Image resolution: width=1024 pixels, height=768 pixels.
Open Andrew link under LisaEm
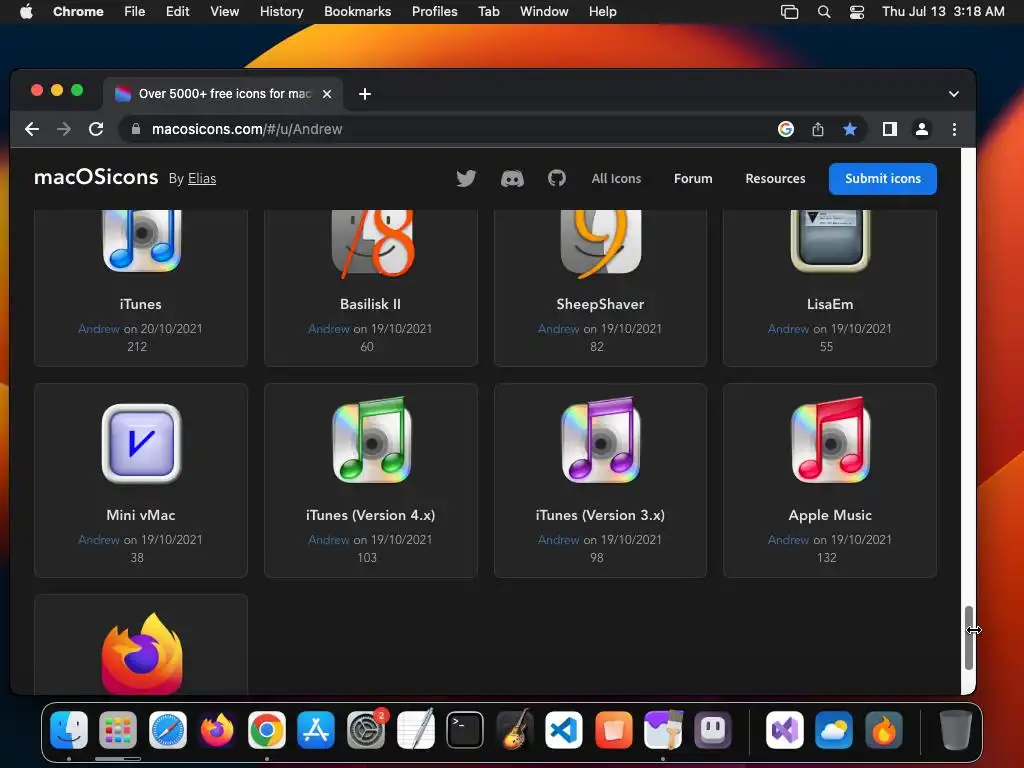coord(788,328)
